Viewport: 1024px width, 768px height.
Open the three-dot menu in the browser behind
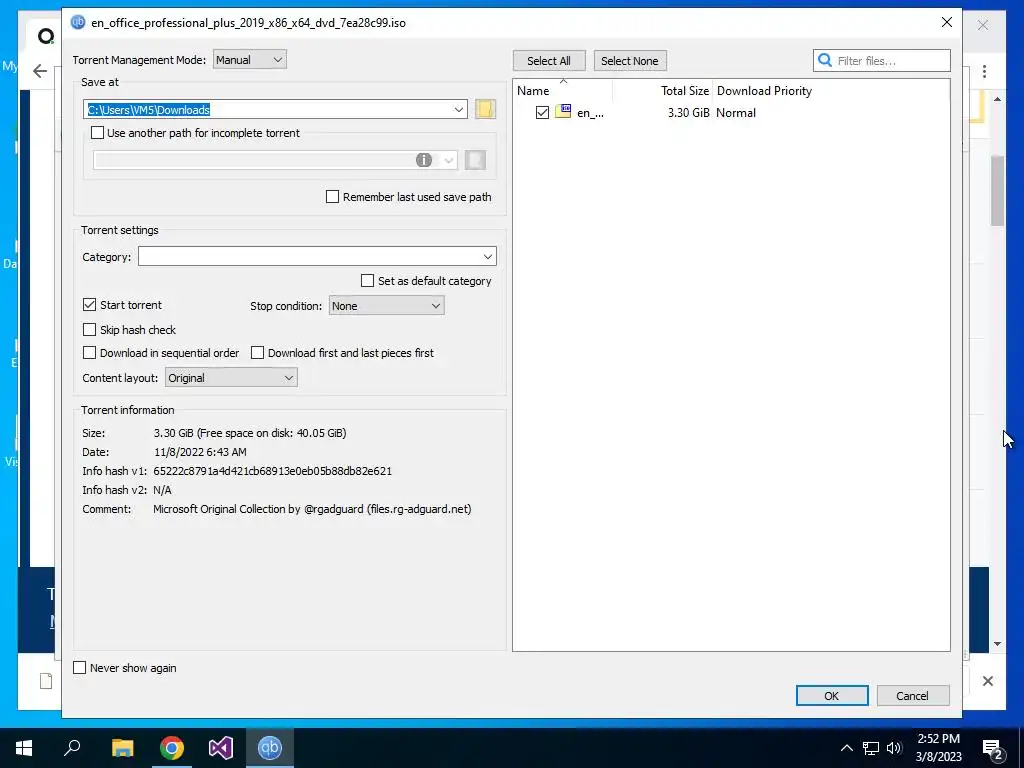point(984,71)
